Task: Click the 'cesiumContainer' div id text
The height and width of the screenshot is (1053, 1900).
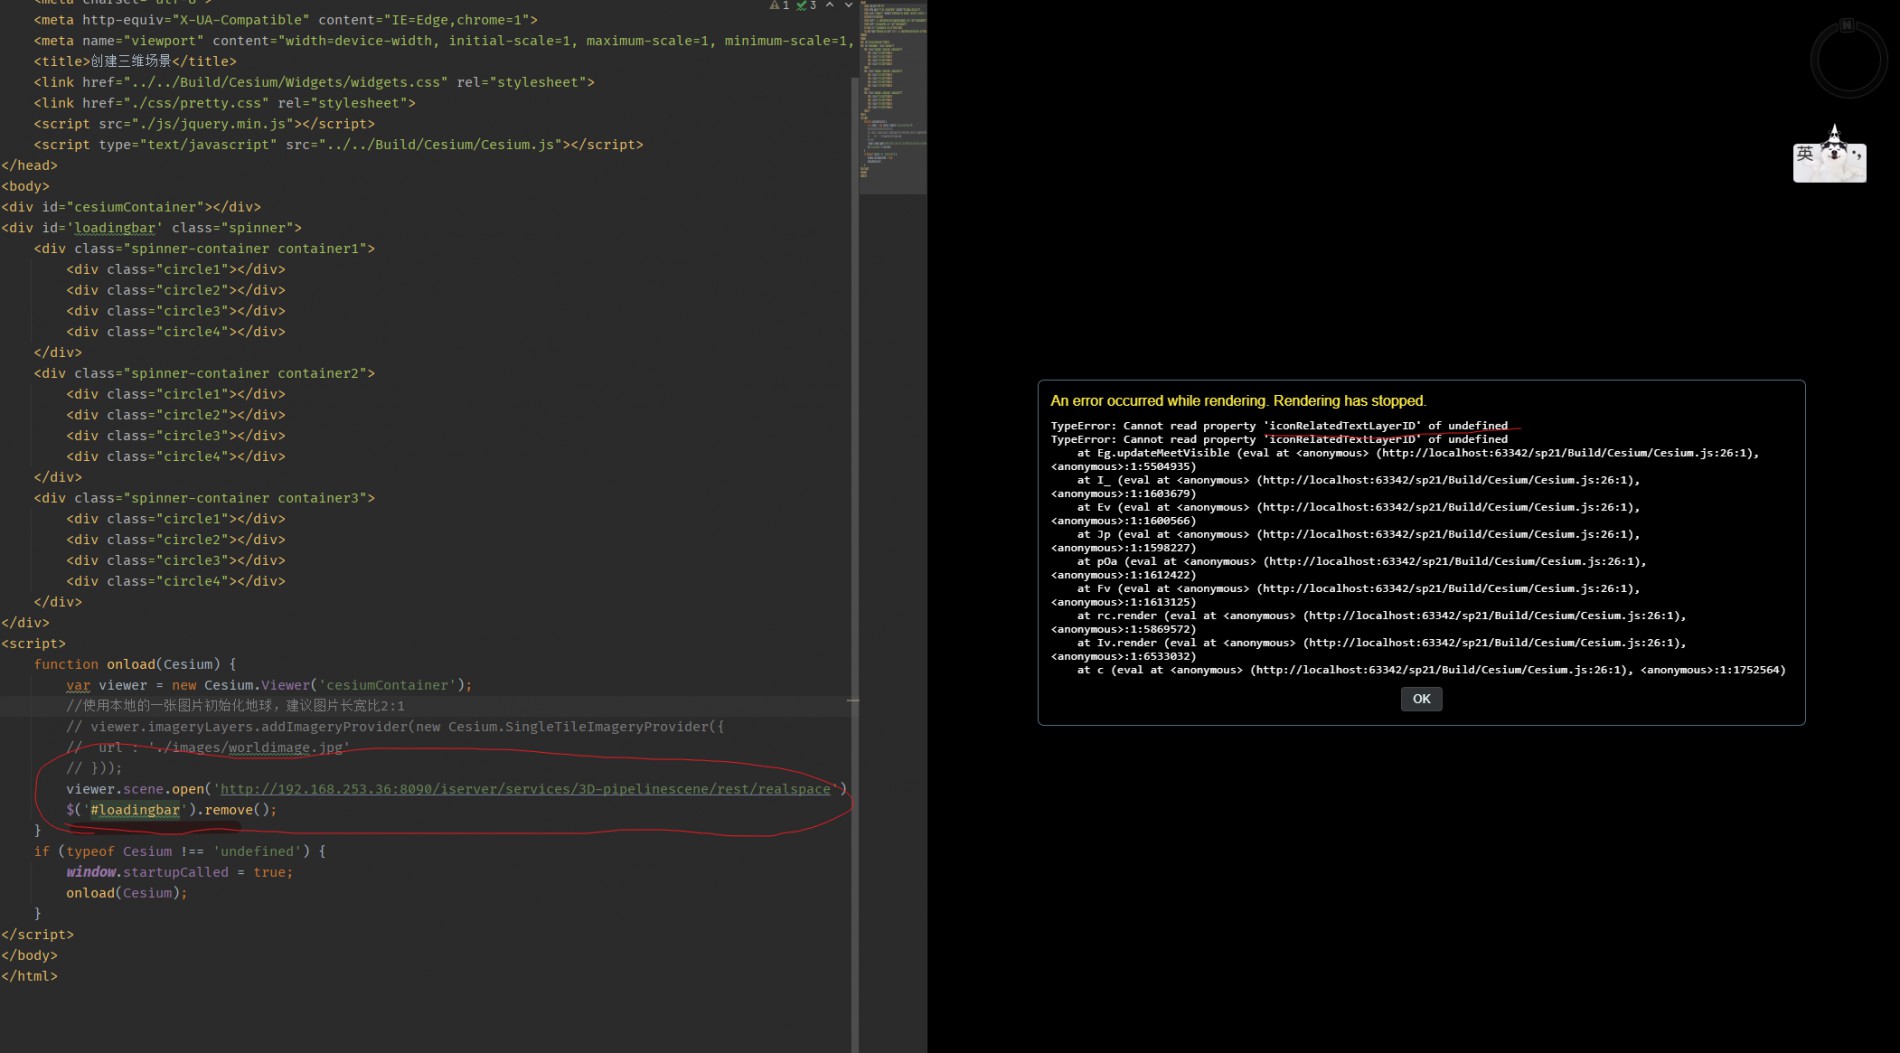Action: coord(132,207)
